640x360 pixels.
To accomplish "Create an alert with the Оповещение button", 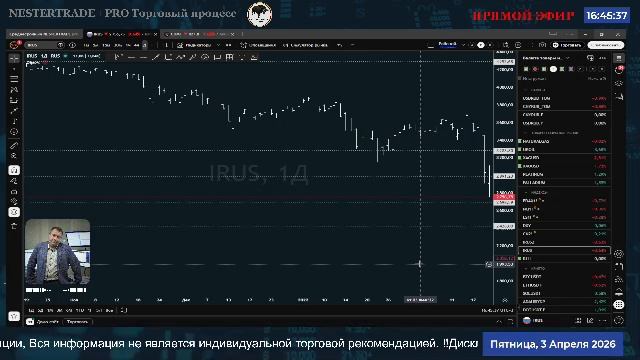I will pyautogui.click(x=258, y=45).
